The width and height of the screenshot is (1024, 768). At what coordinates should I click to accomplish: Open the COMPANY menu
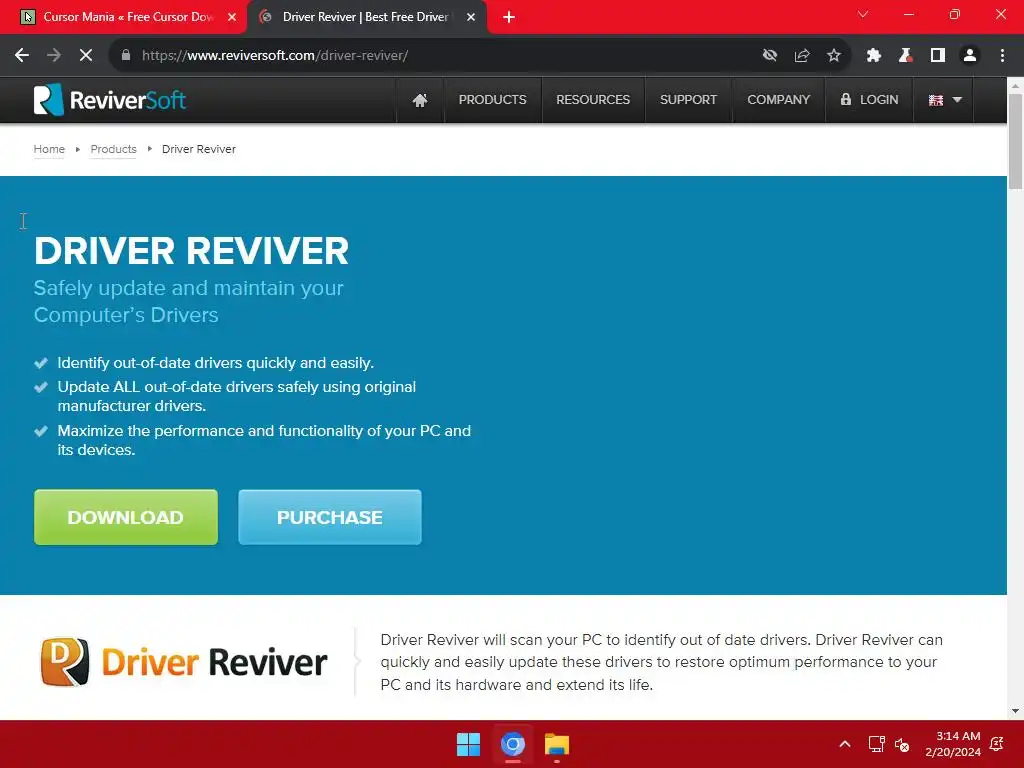point(778,100)
